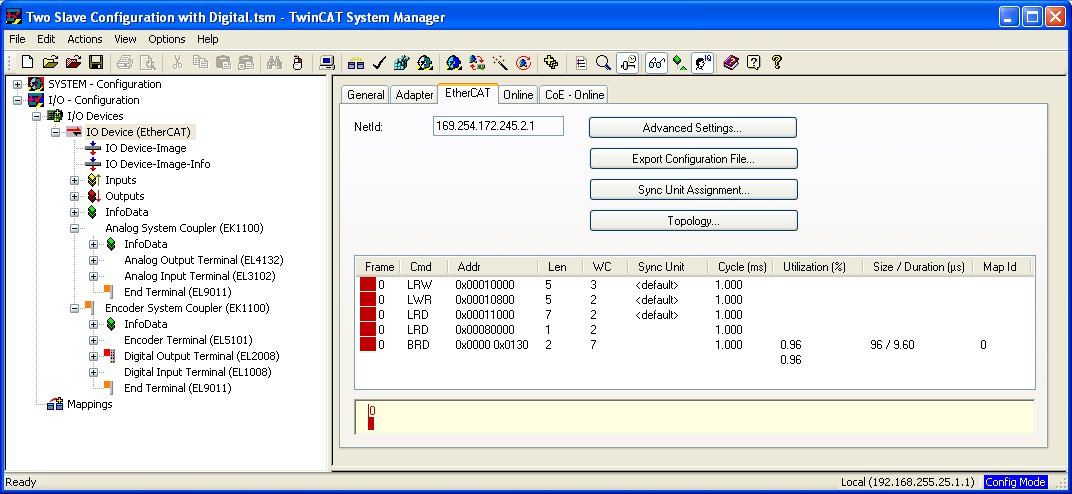The image size is (1072, 494).
Task: Click the Save floppy disk icon
Action: click(96, 62)
